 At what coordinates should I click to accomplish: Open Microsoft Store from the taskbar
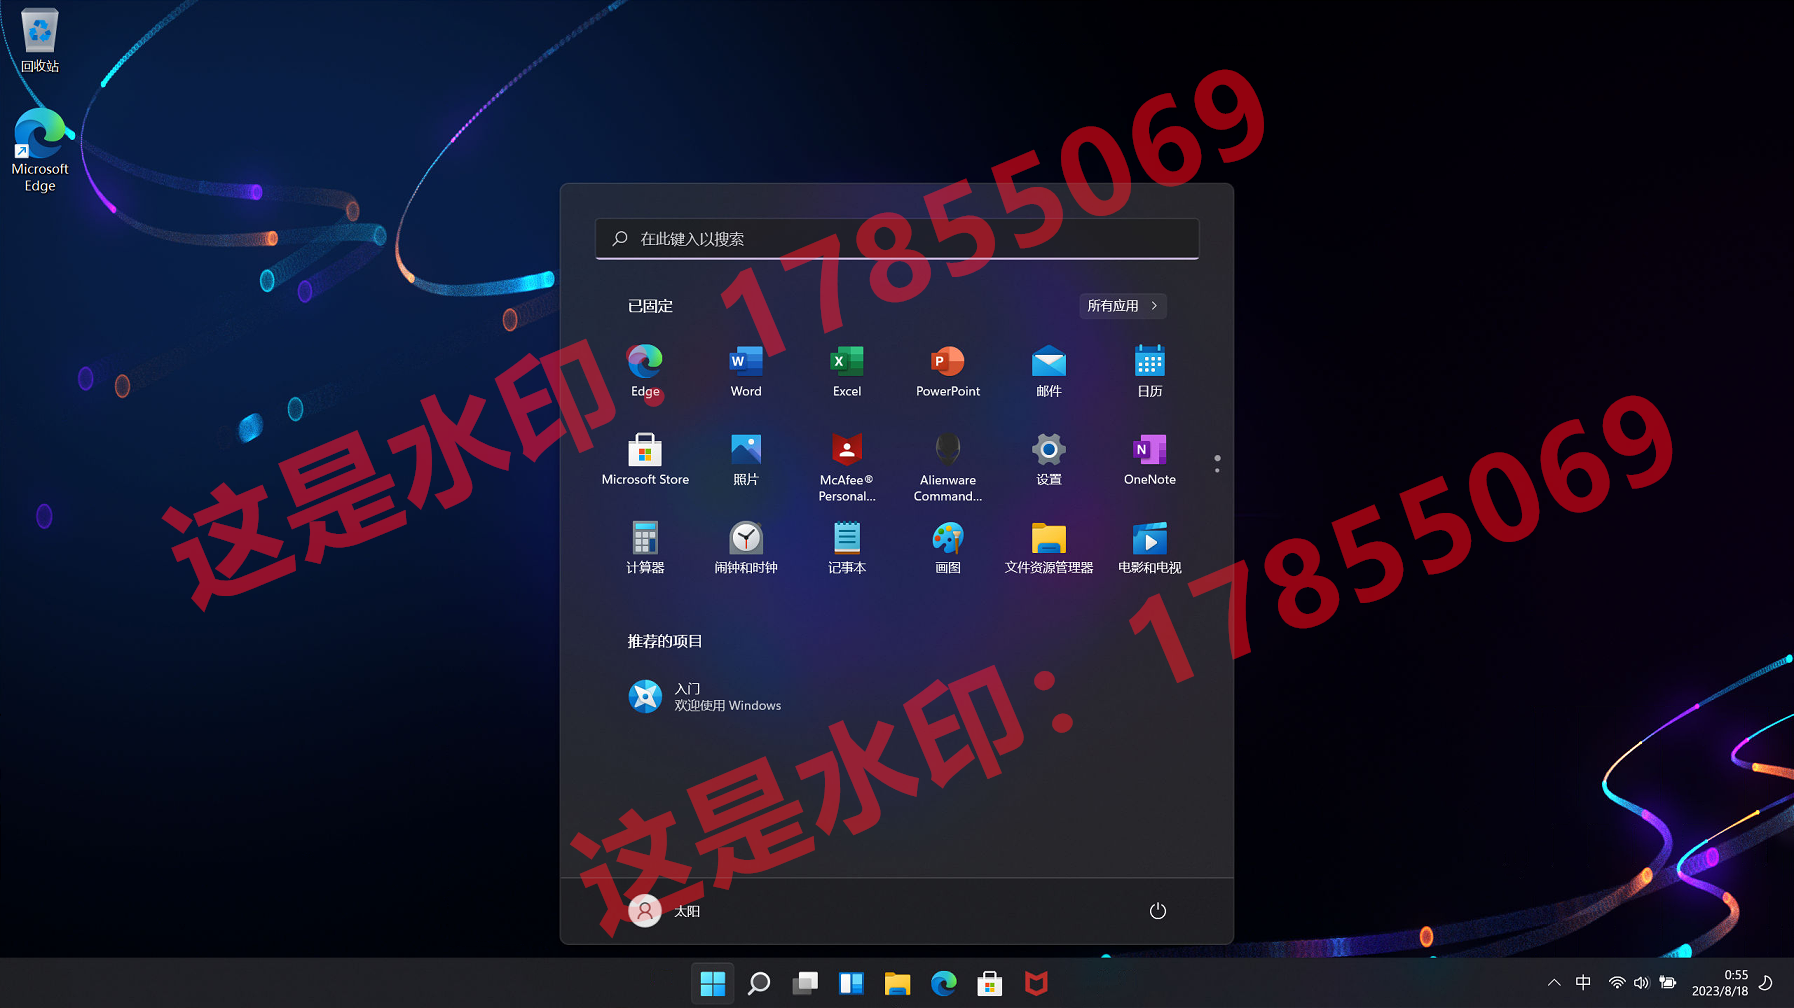pyautogui.click(x=990, y=984)
